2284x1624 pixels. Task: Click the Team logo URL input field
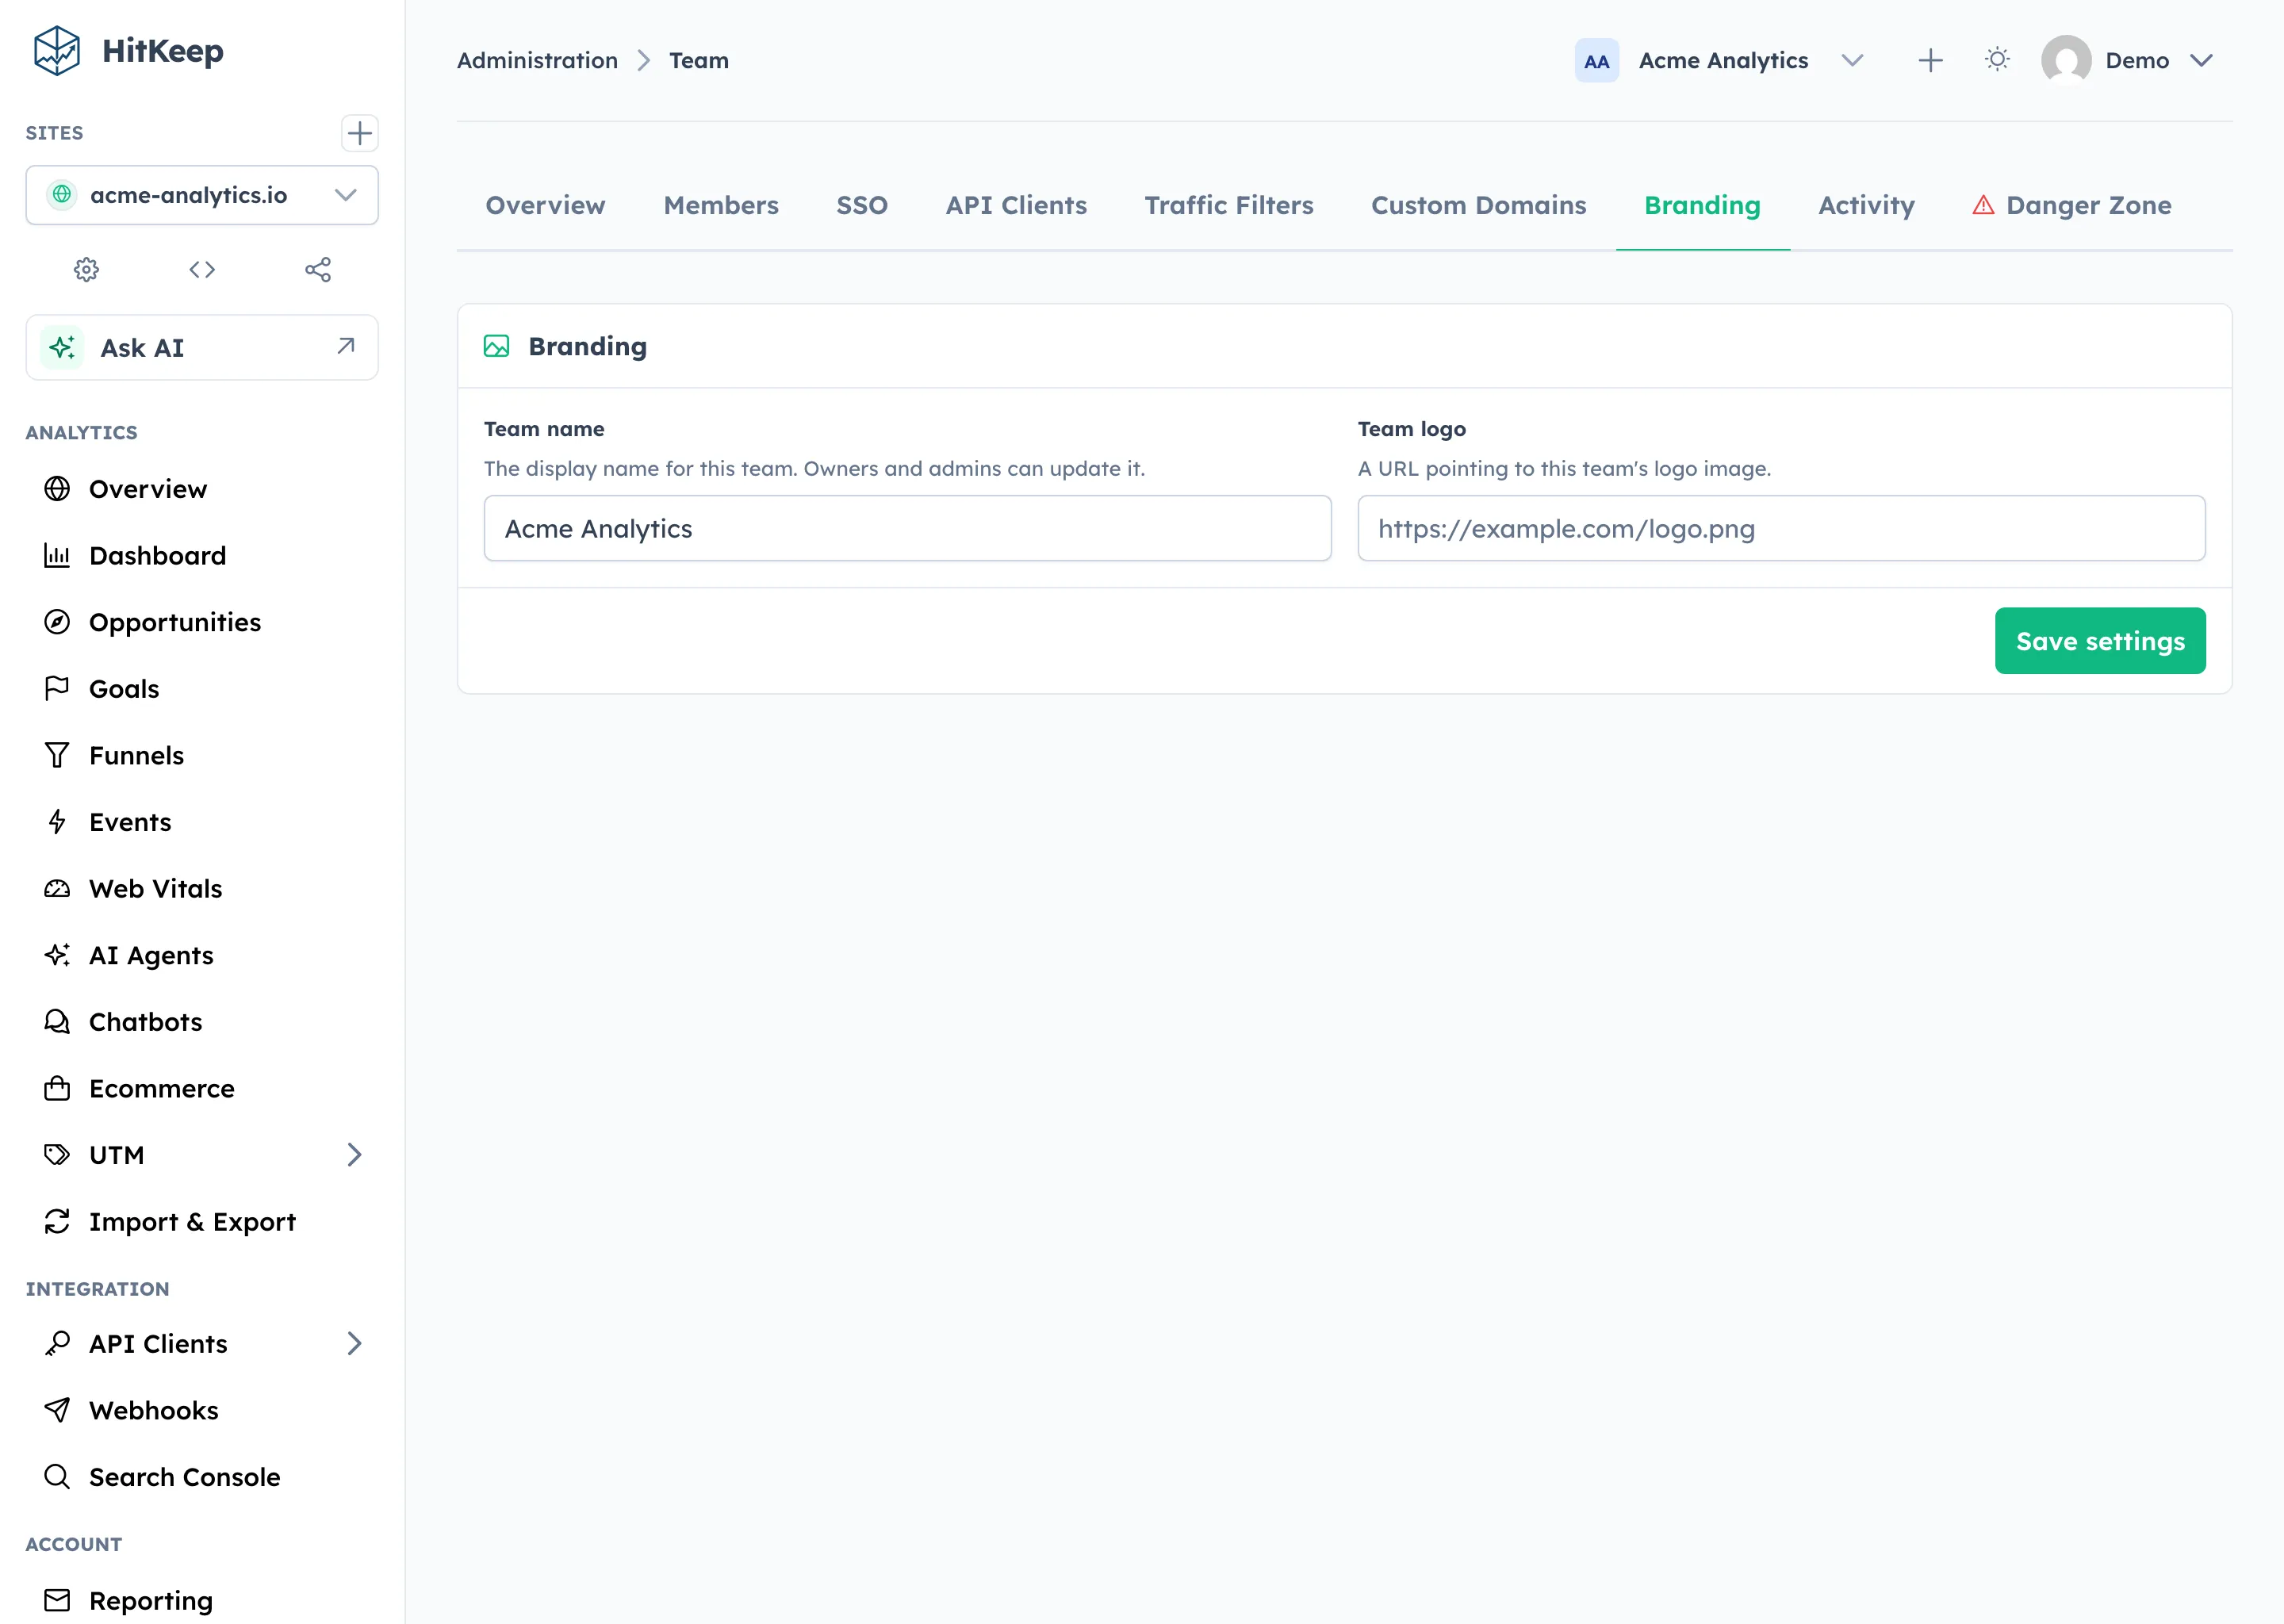pos(1781,528)
